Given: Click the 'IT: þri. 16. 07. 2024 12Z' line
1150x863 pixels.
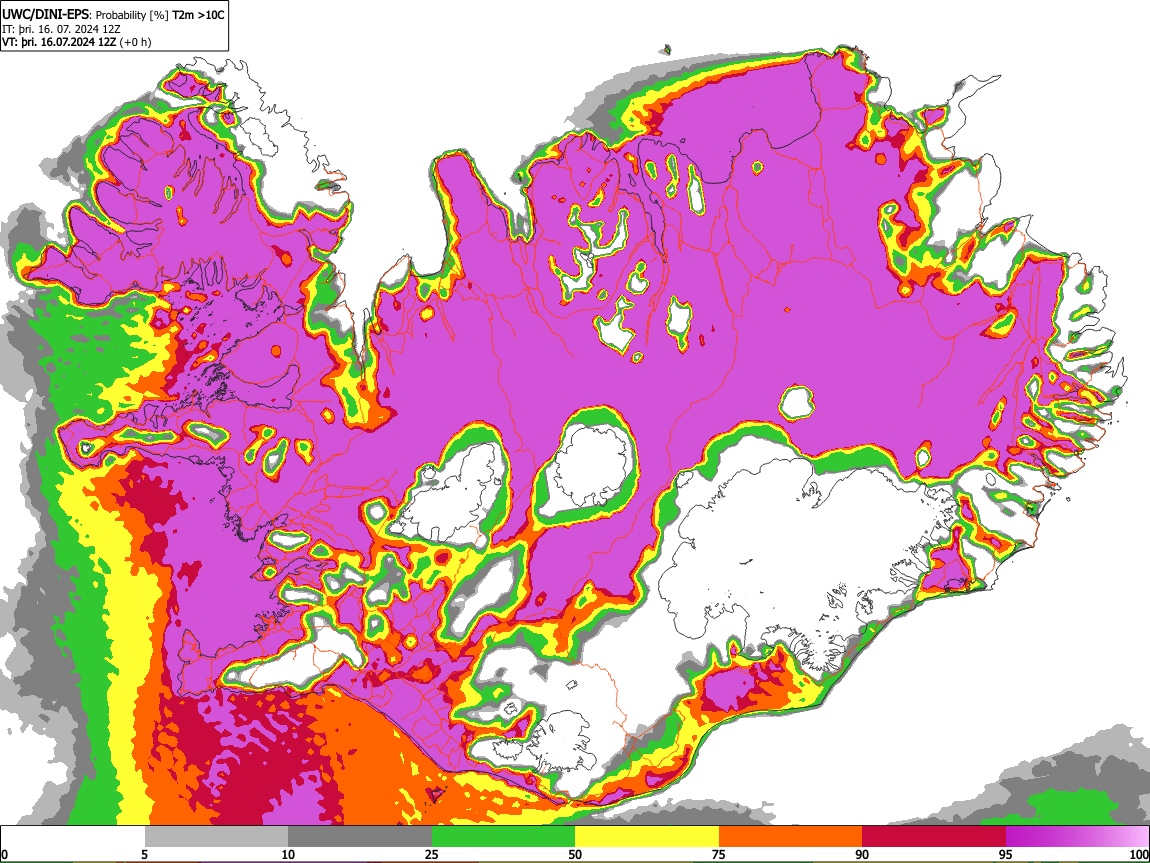Looking at the screenshot, I should 61,29.
